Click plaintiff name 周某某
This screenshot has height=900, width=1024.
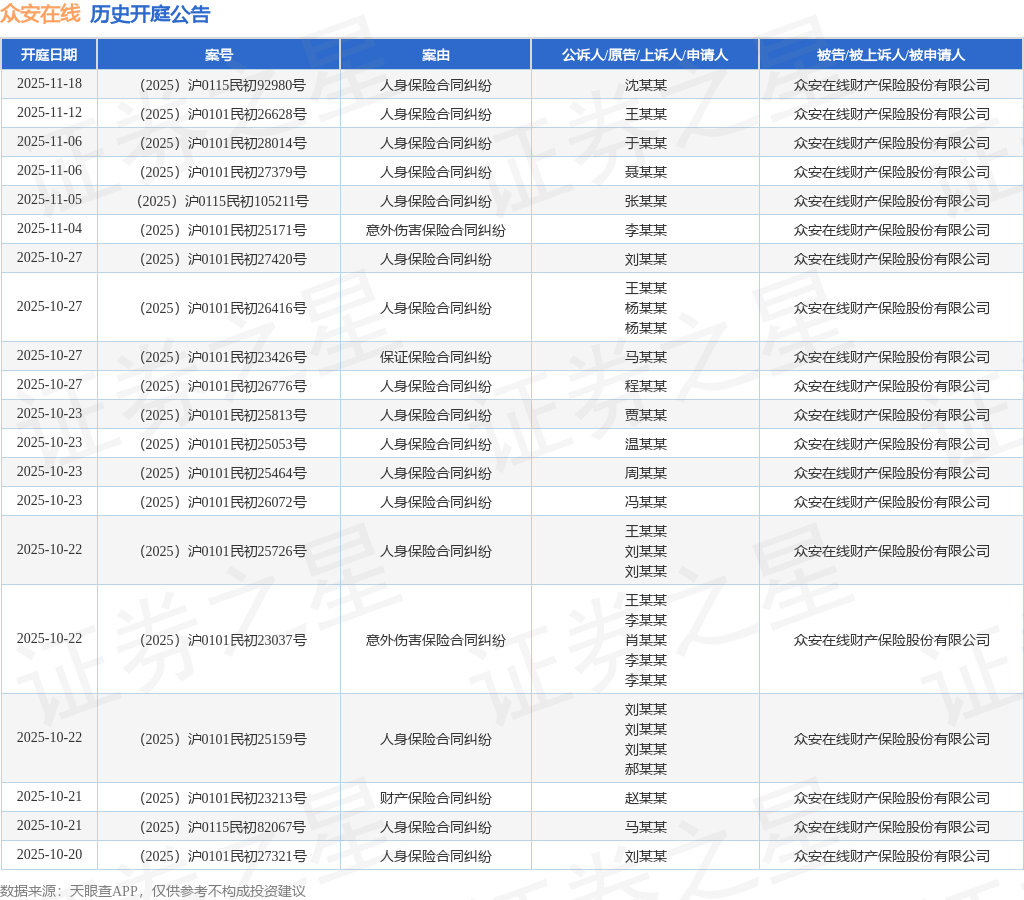645,473
